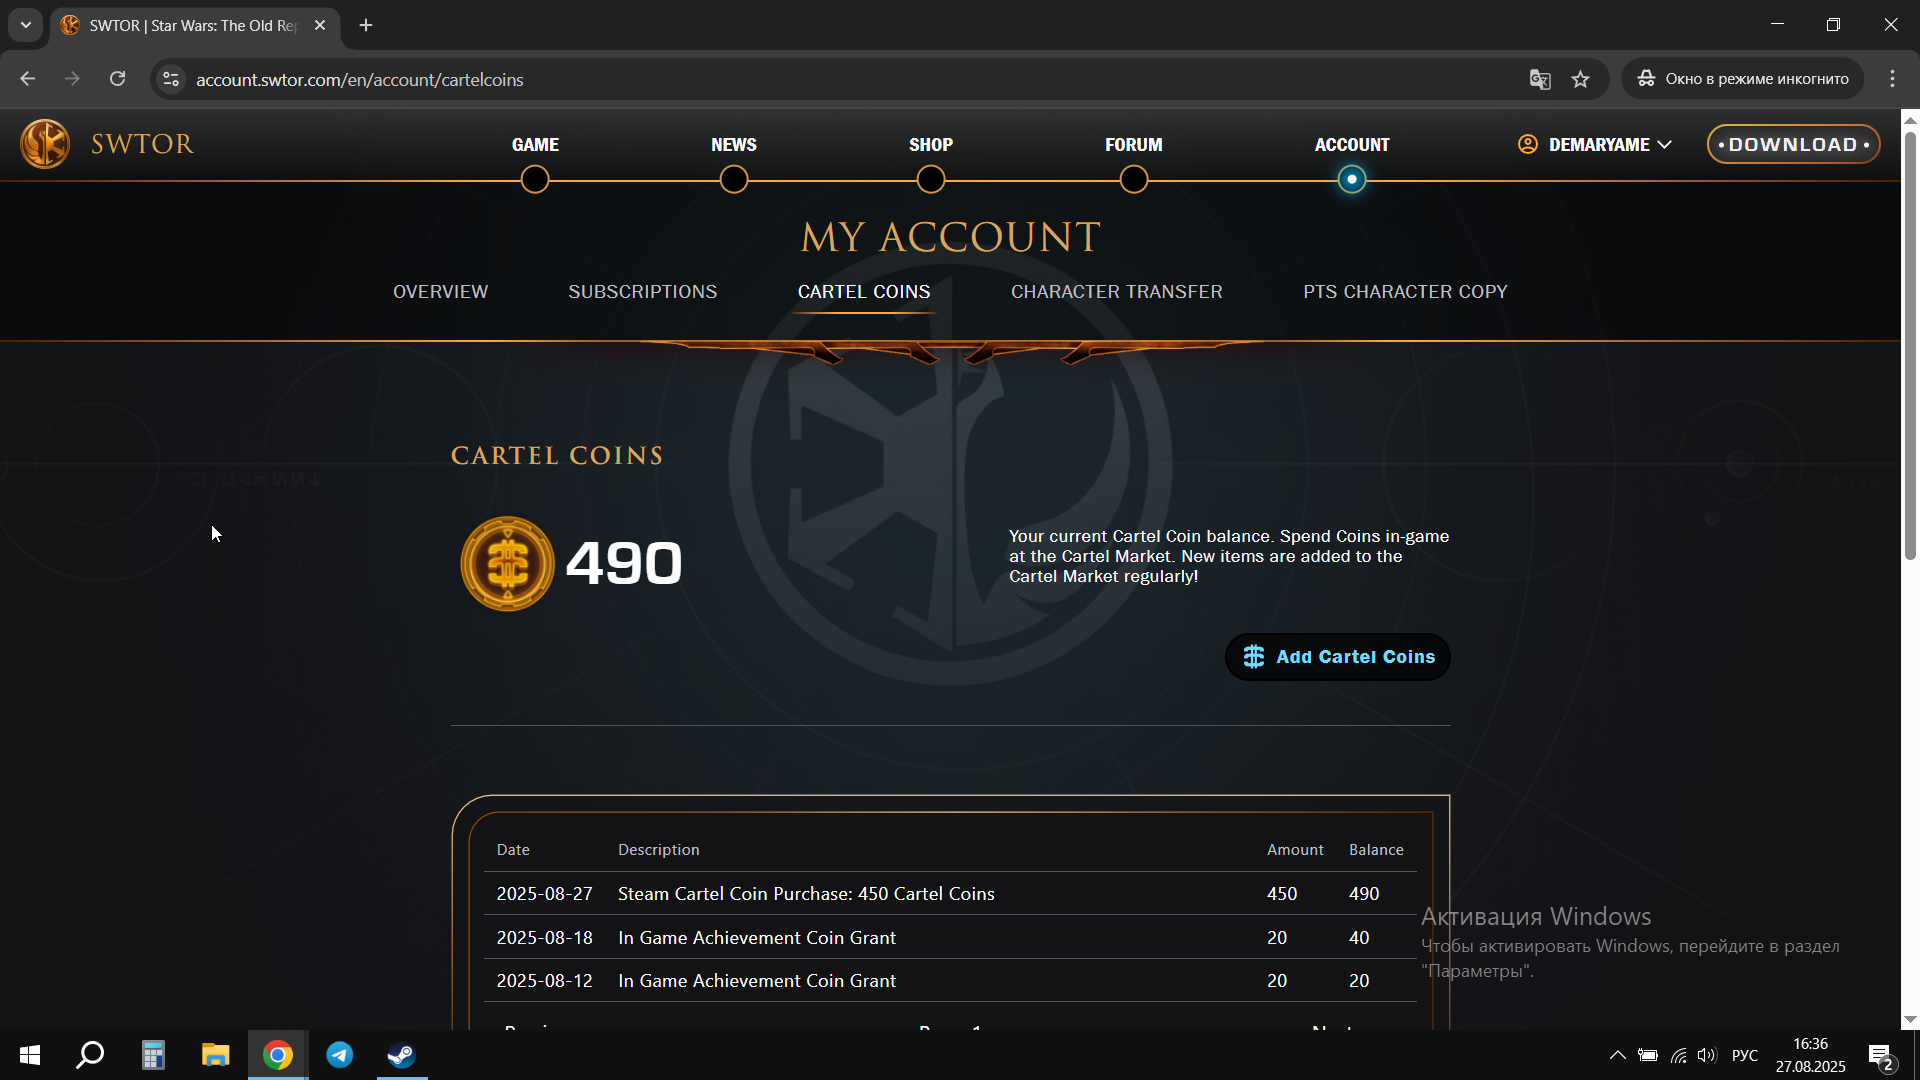Image resolution: width=1920 pixels, height=1080 pixels.
Task: Open Chrome three-dot menu
Action: pos(1892,79)
